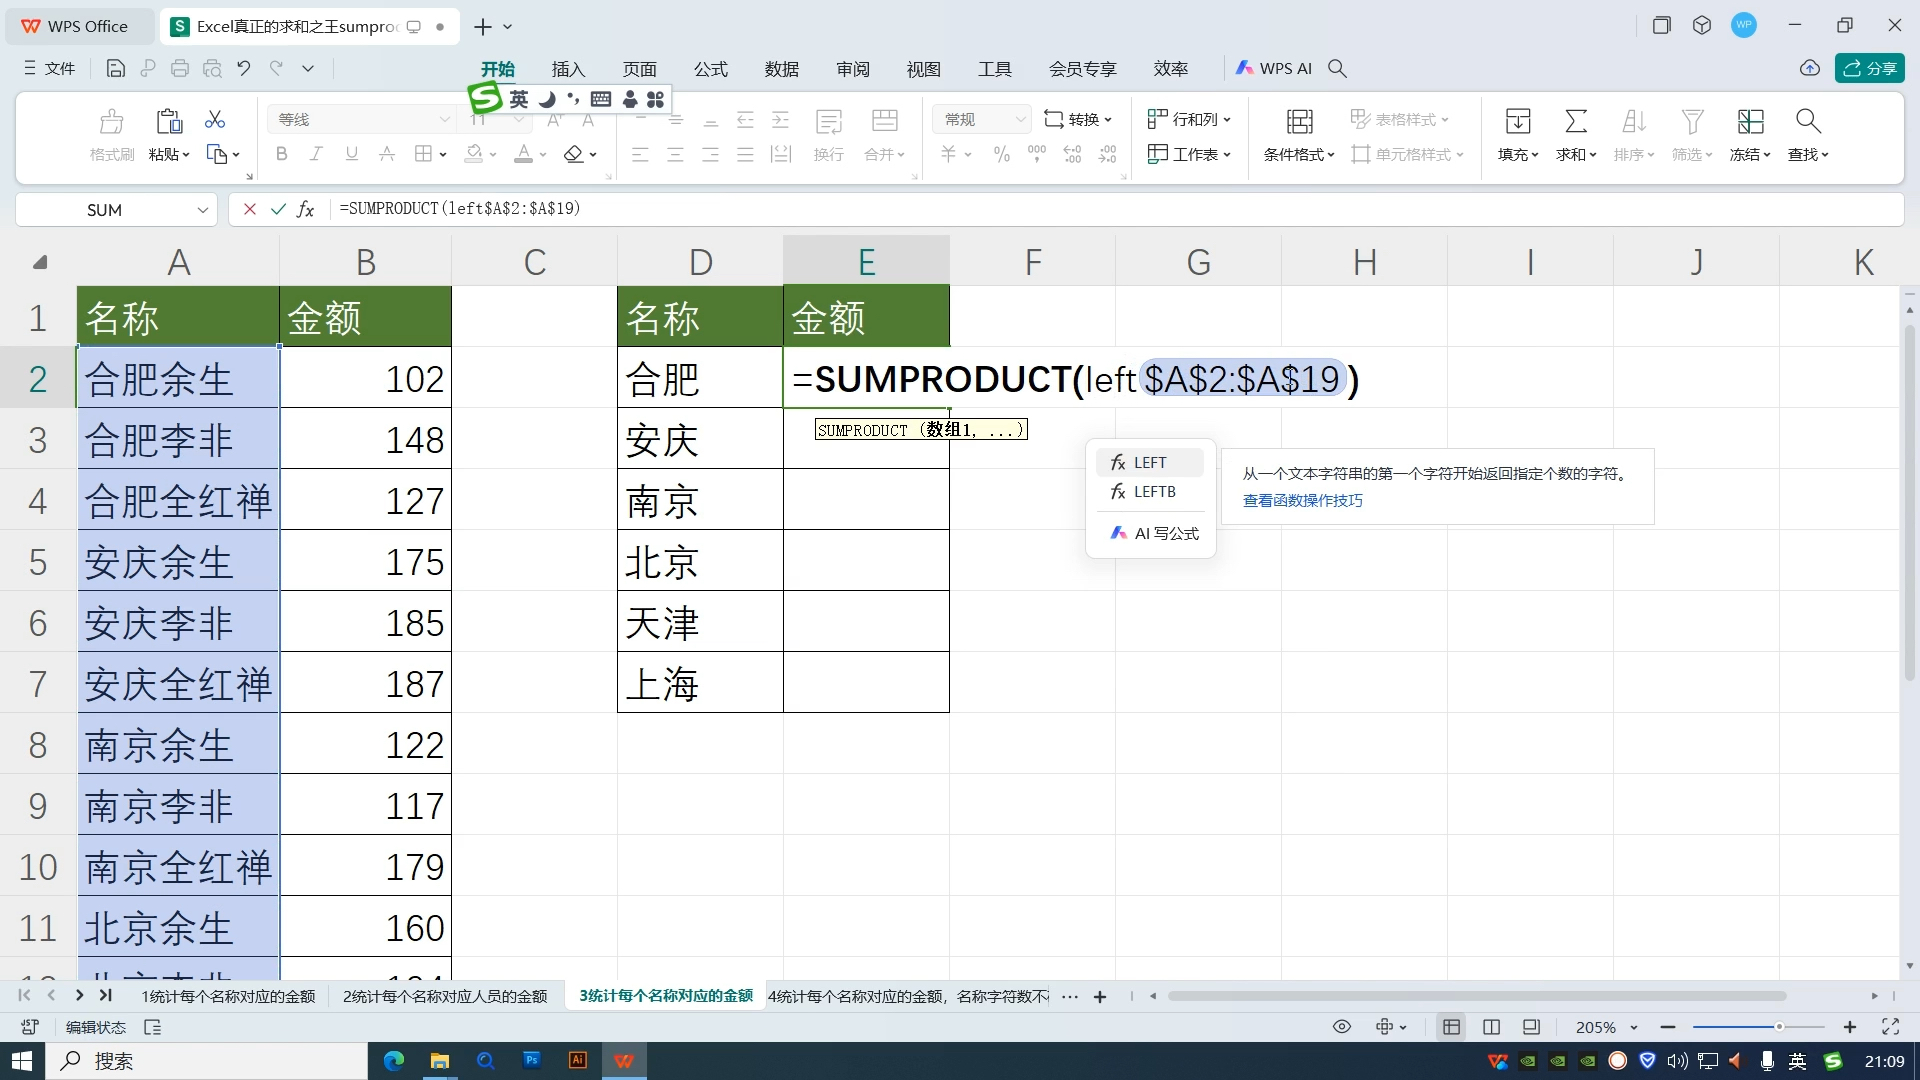Open insert function fx dialog
This screenshot has width=1920, height=1080.
306,209
